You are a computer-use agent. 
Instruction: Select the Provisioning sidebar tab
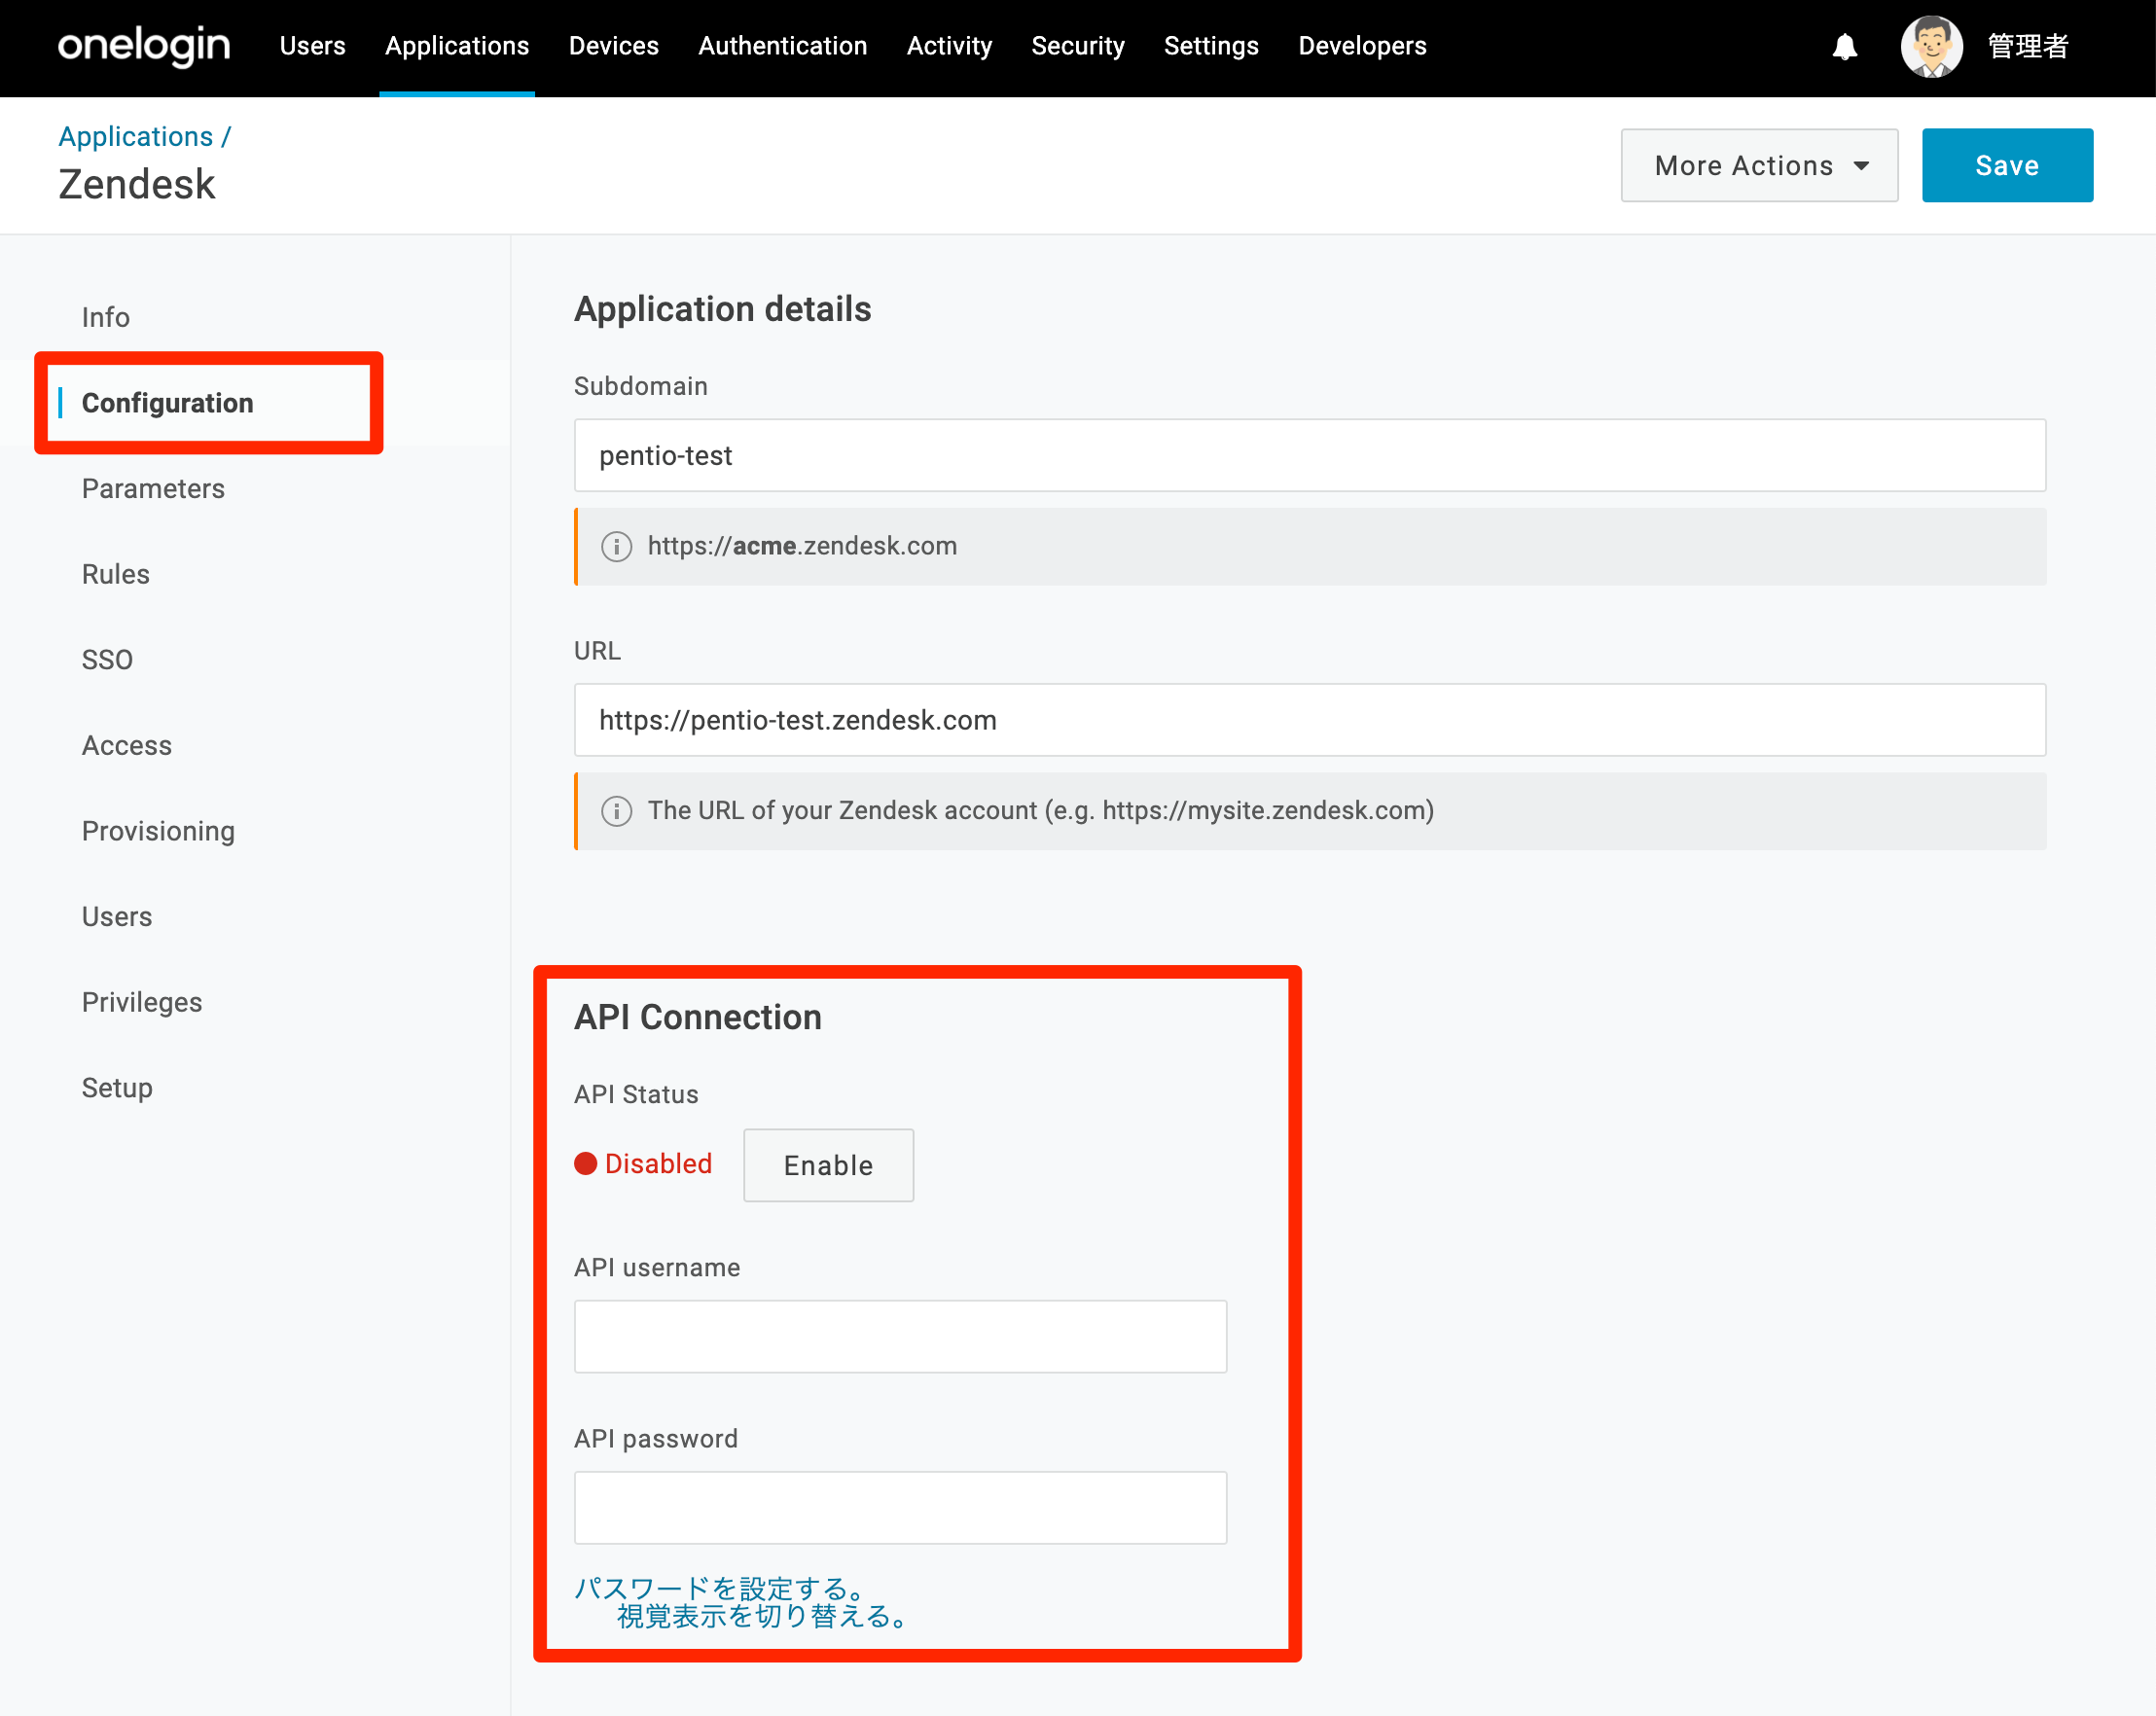(158, 832)
